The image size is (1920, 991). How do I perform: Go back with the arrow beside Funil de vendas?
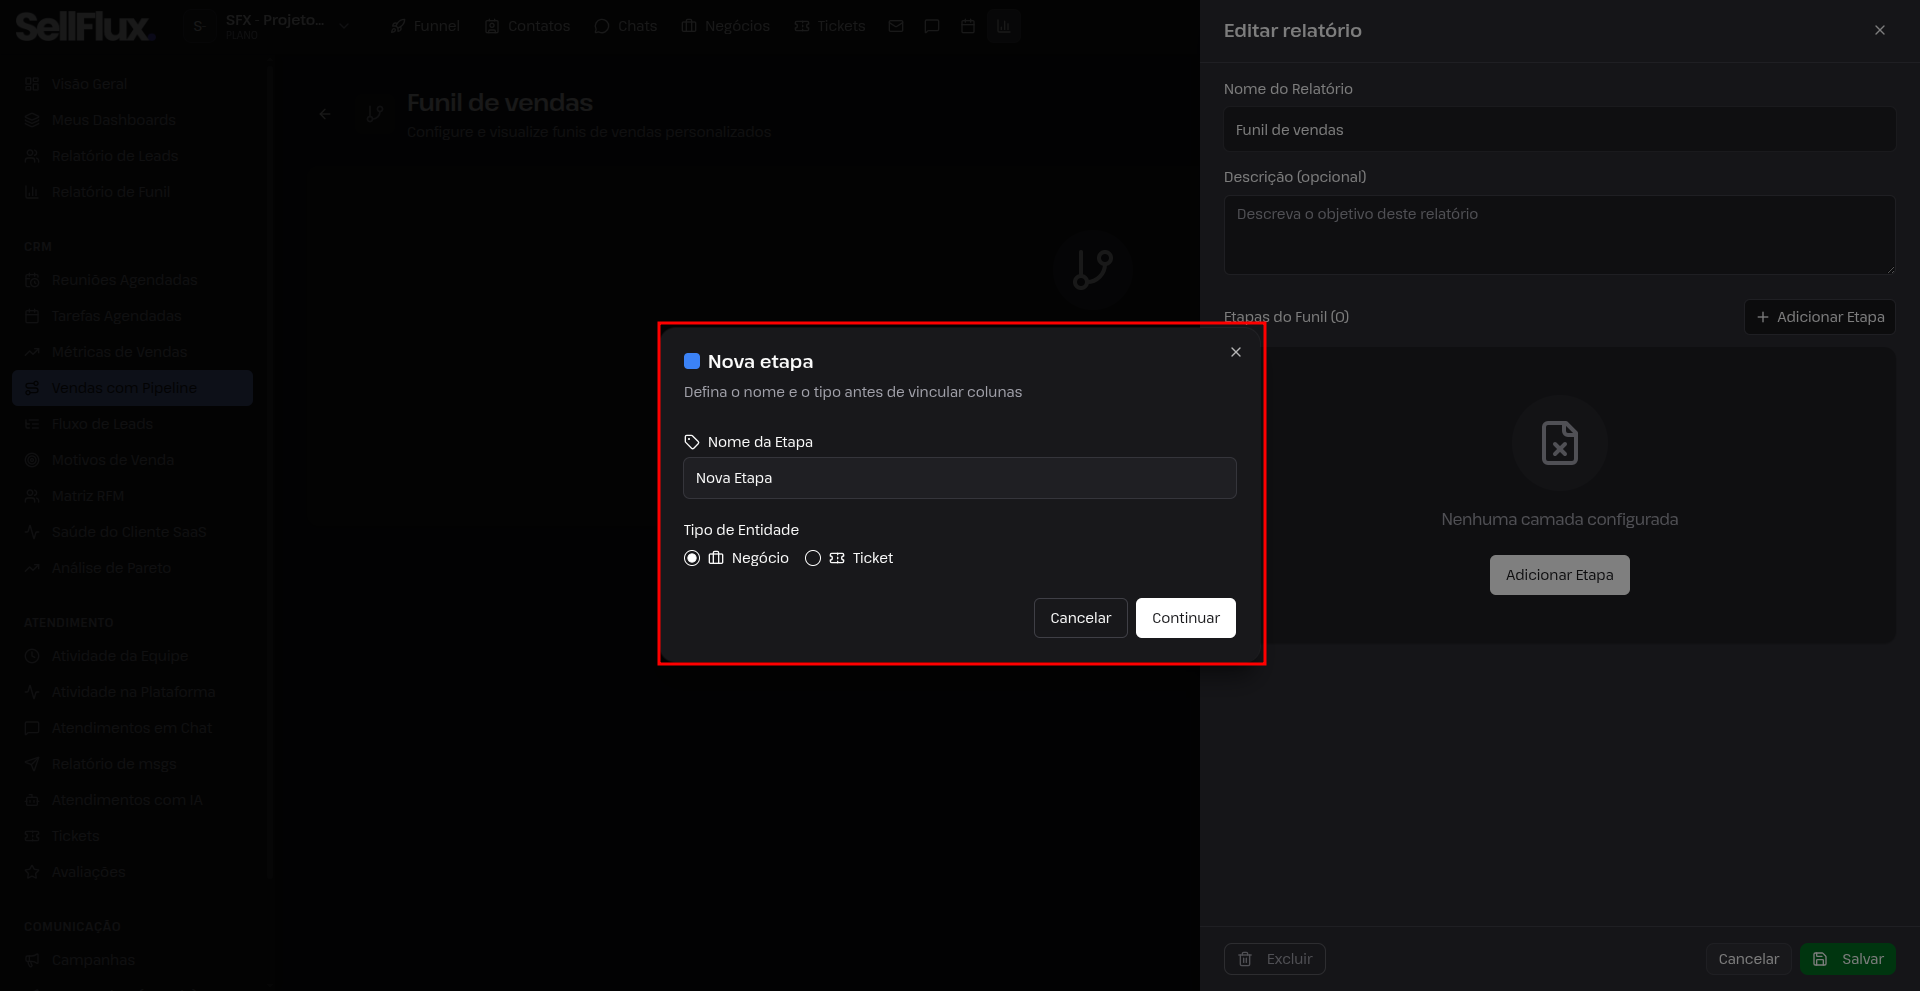[x=325, y=114]
